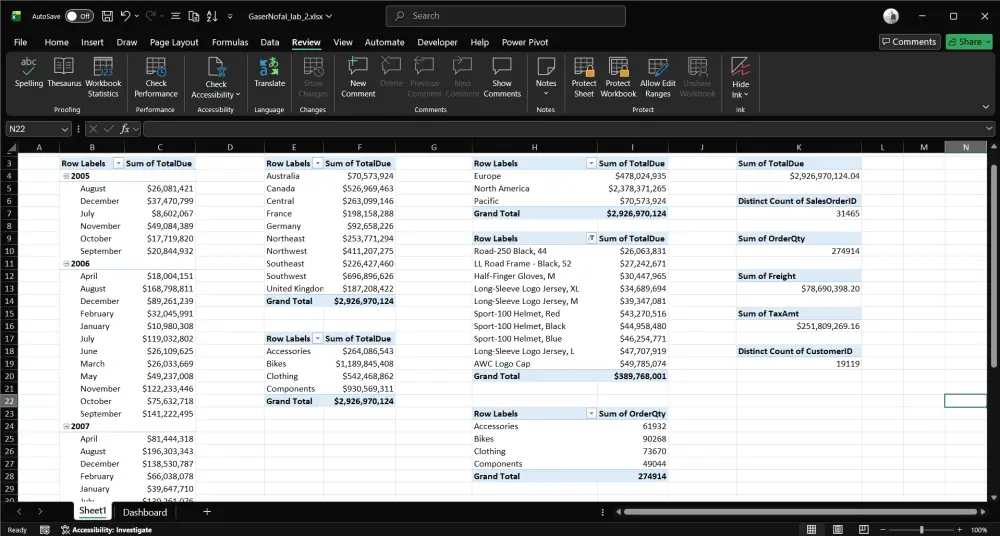Viewport: 1000px width, 536px height.
Task: Open Row Labels filter for Sum of OrderQty table
Action: pos(591,413)
